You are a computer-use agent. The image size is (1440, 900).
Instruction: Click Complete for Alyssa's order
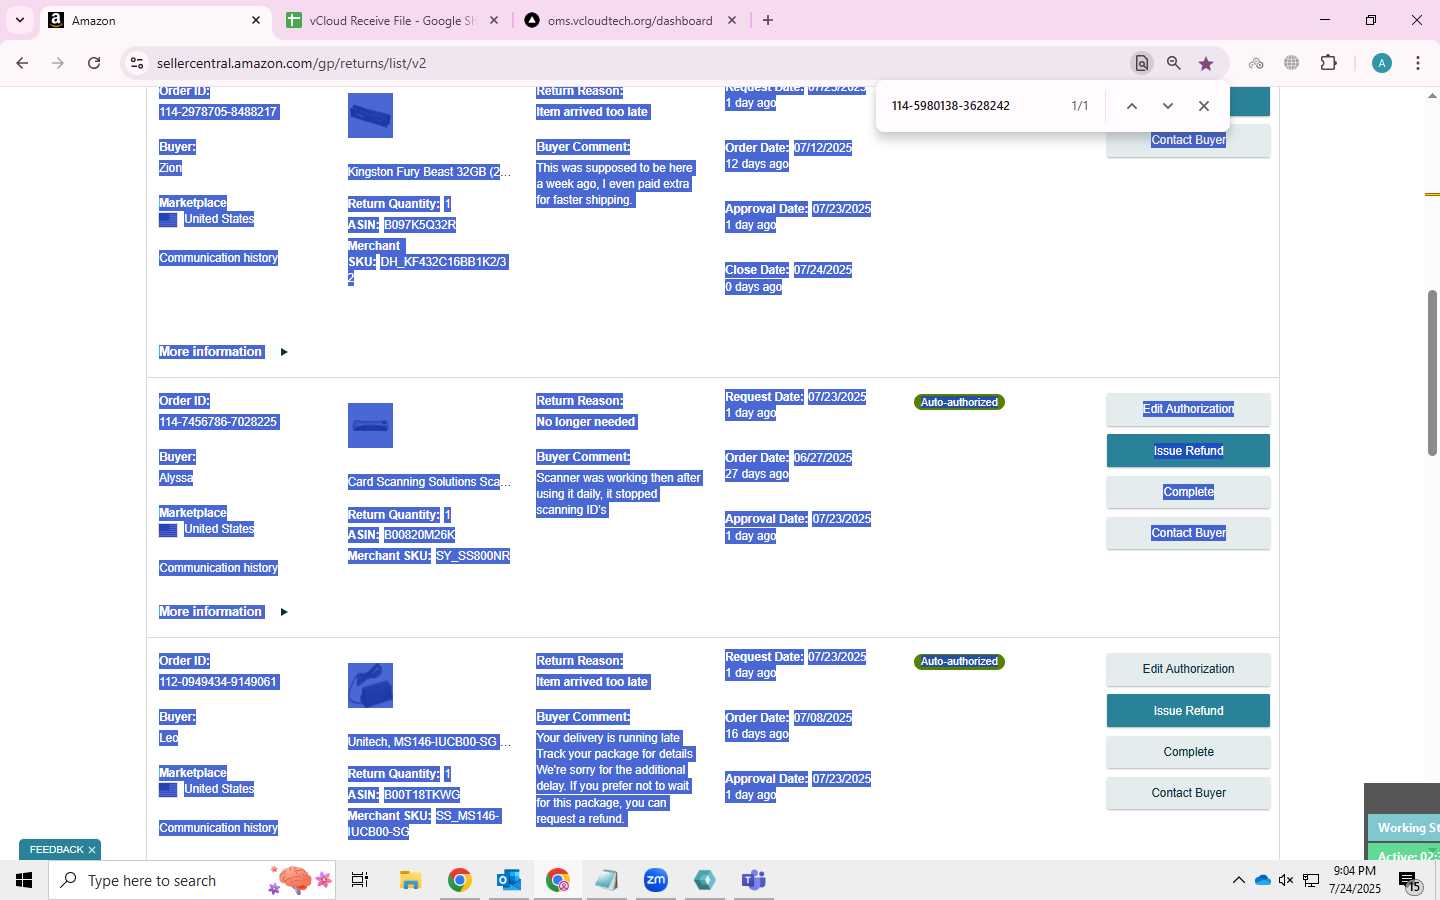(x=1188, y=492)
